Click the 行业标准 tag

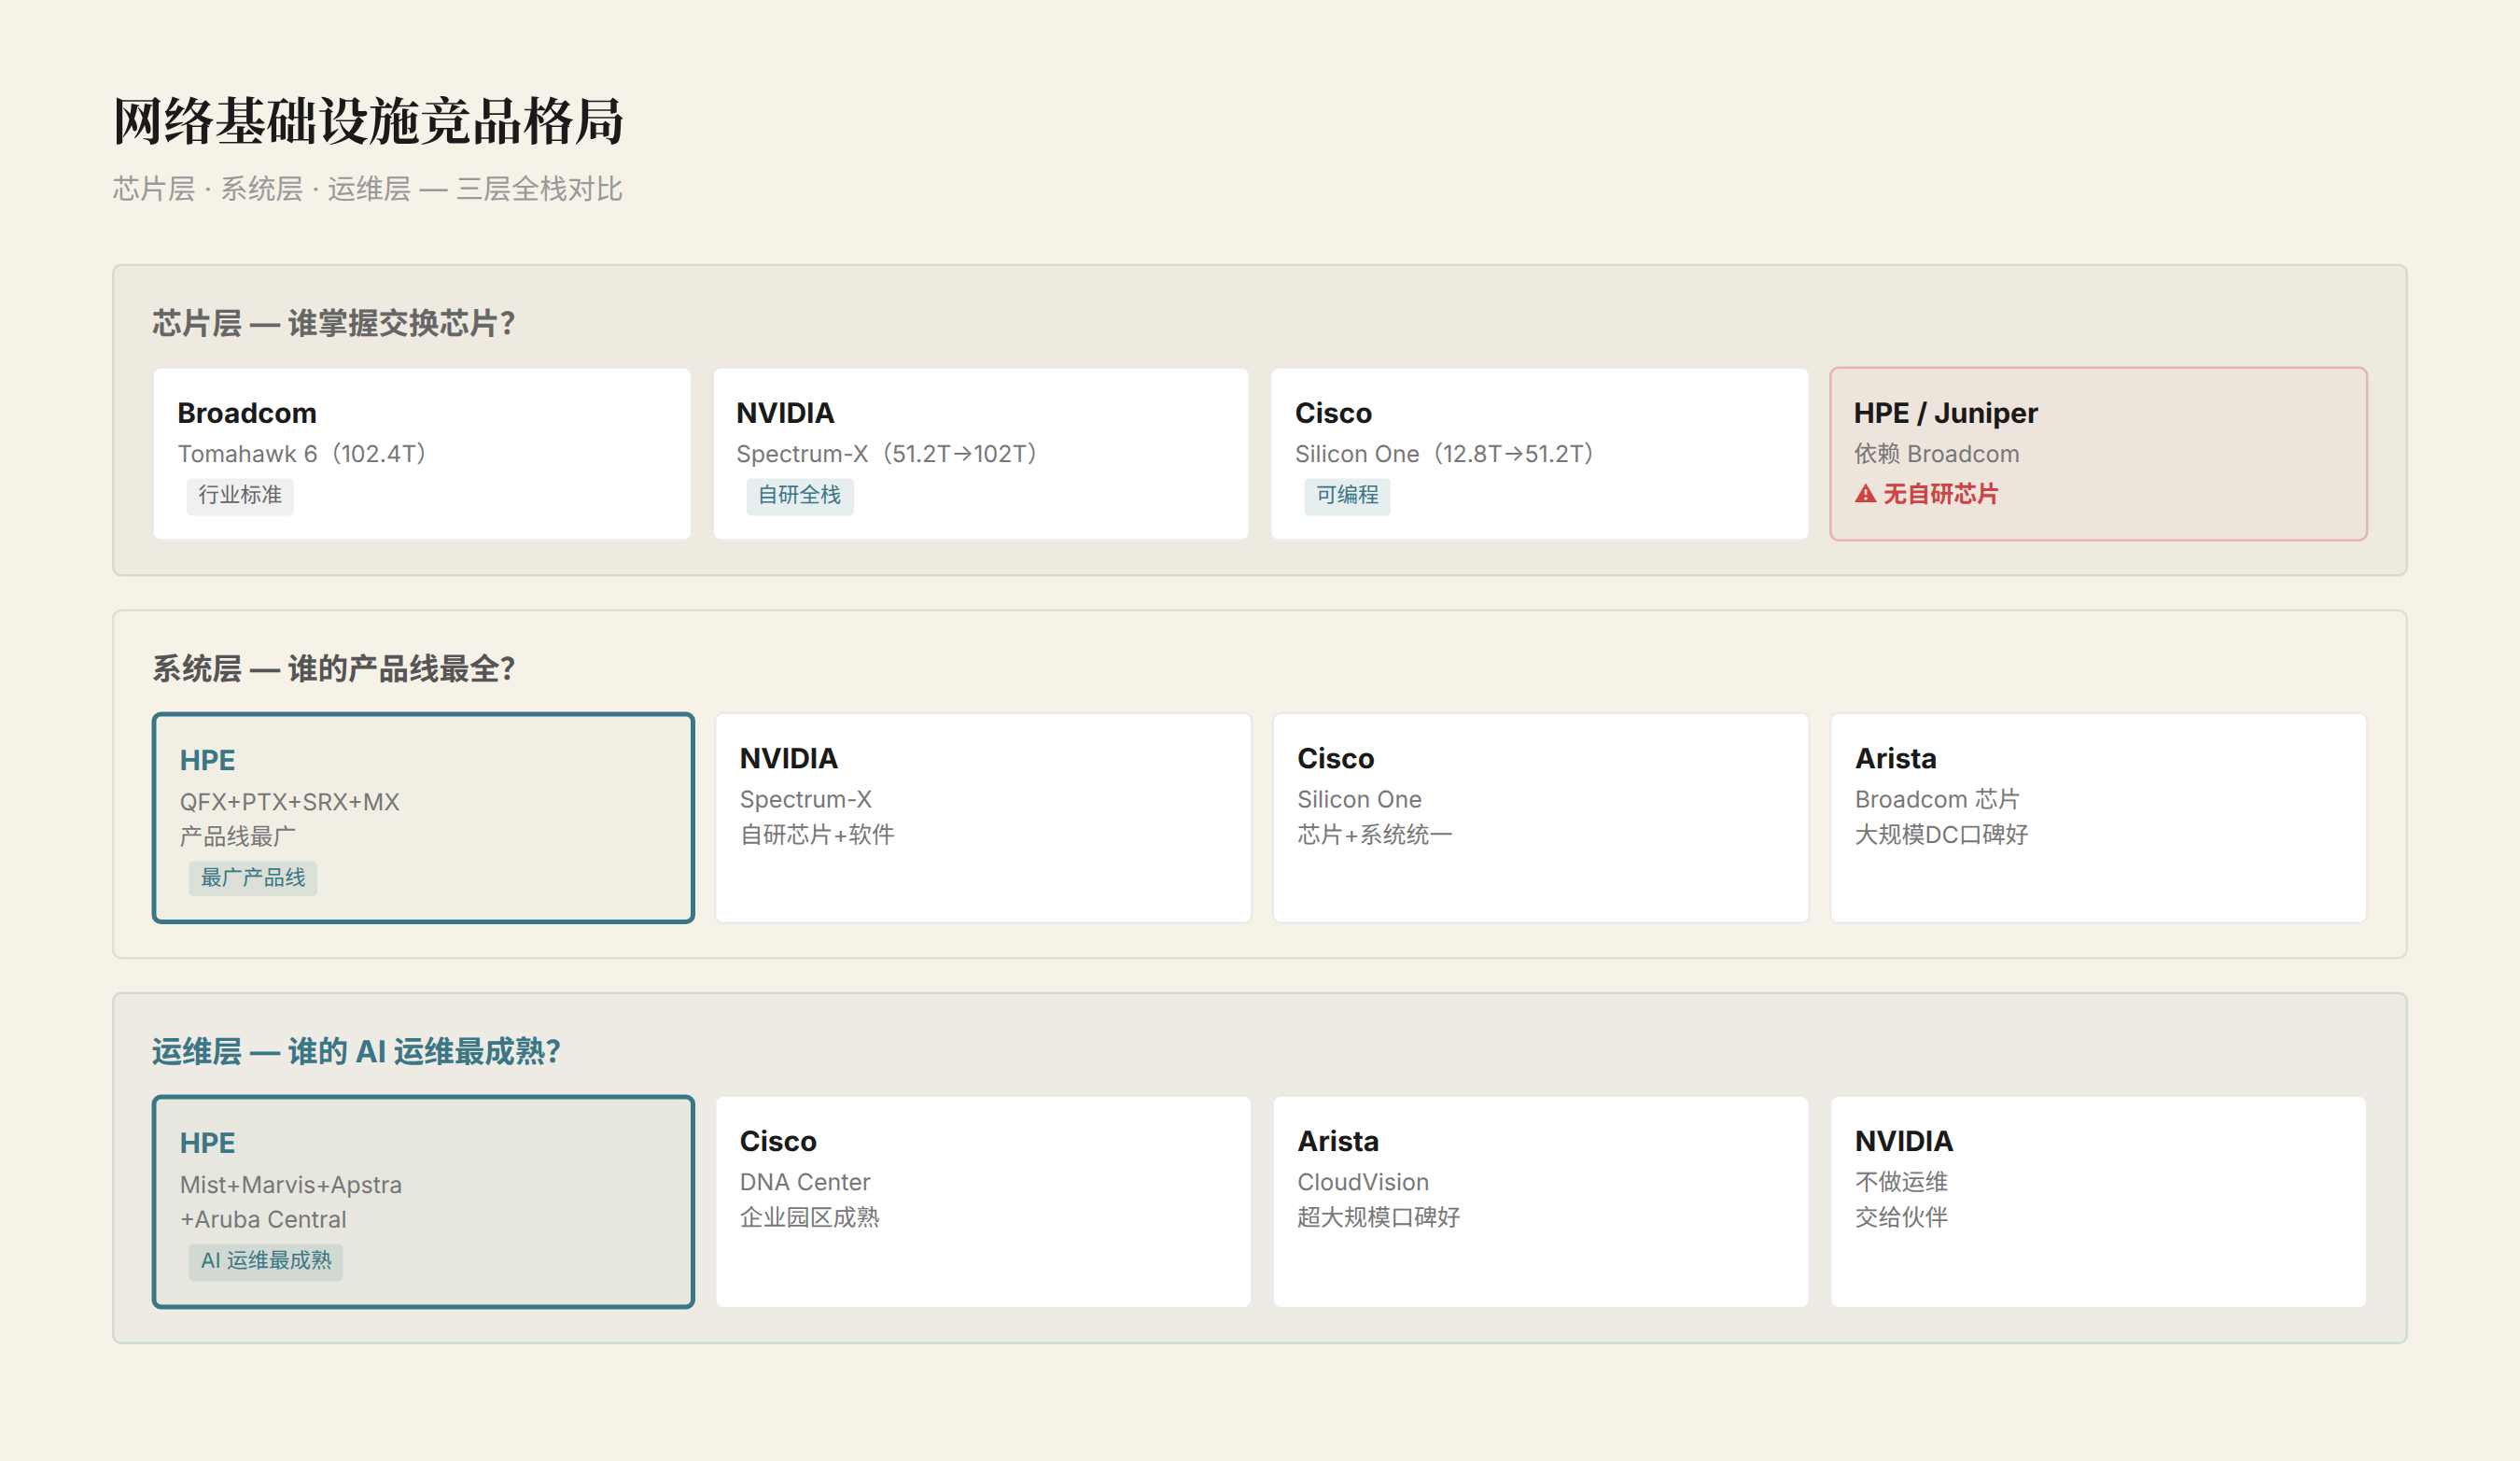240,495
